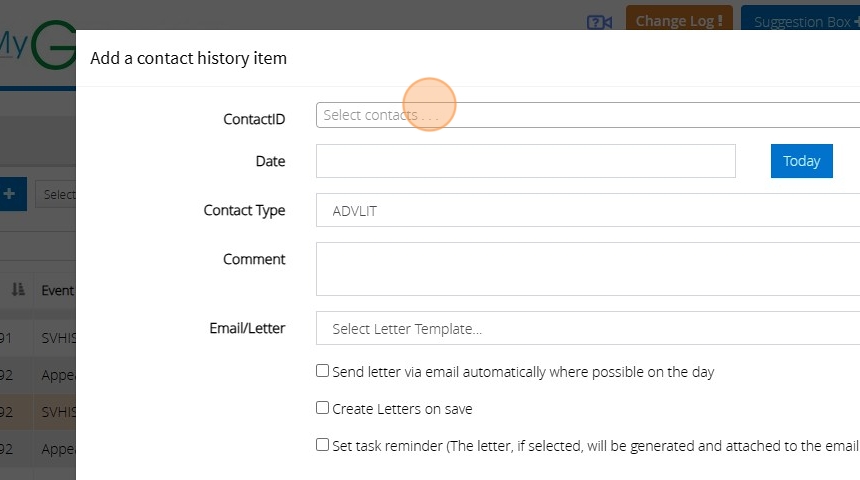Open the select box beside the plus button
The image size is (860, 480).
pyautogui.click(x=56, y=195)
